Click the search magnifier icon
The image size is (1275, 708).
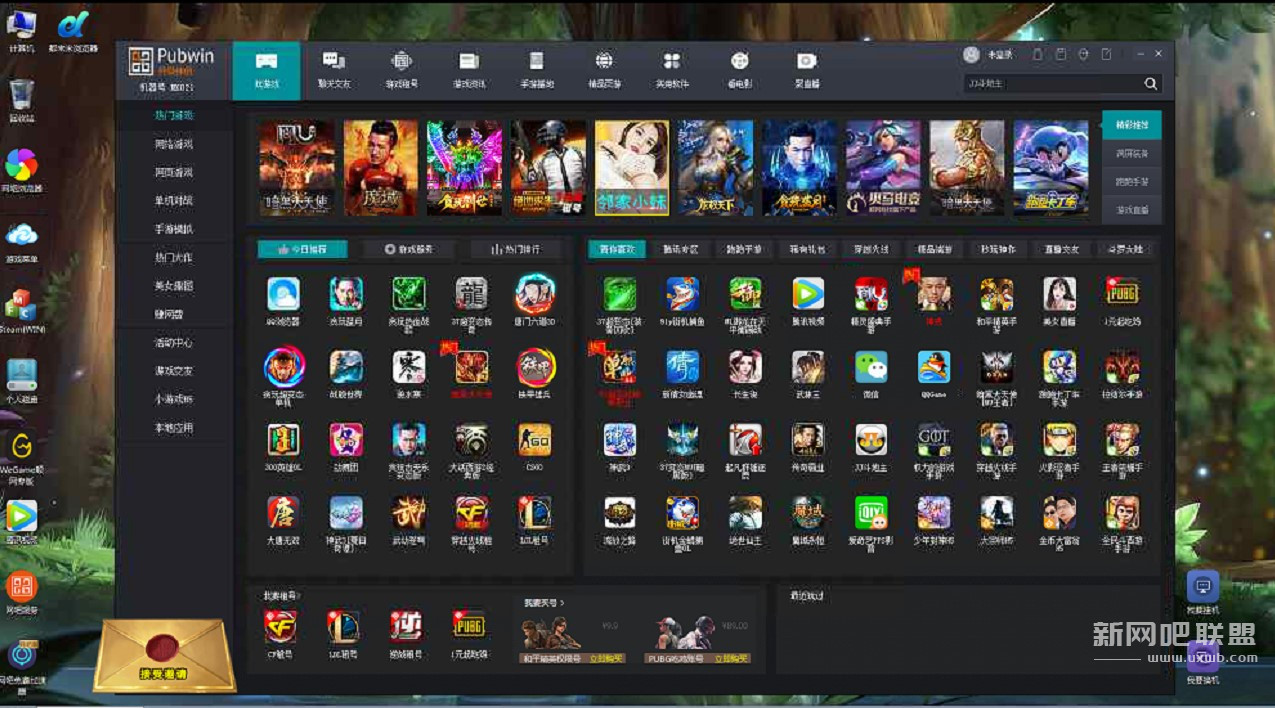pyautogui.click(x=1151, y=84)
